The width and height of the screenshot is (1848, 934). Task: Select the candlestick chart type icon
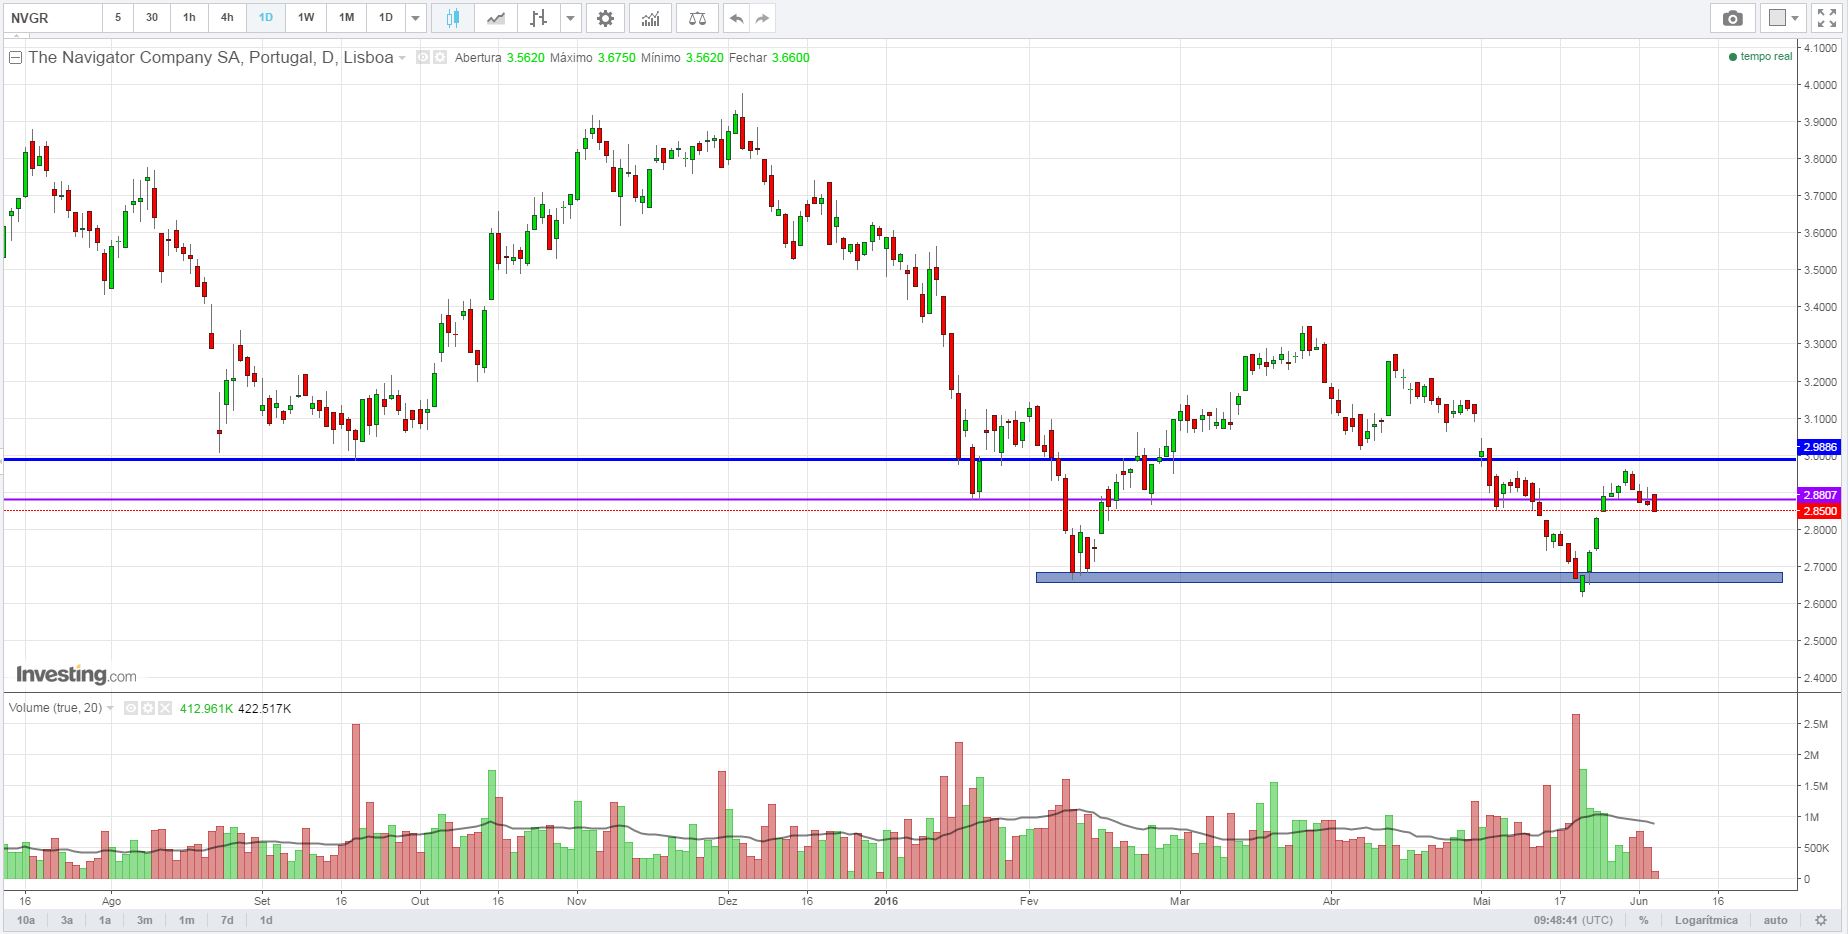(453, 18)
